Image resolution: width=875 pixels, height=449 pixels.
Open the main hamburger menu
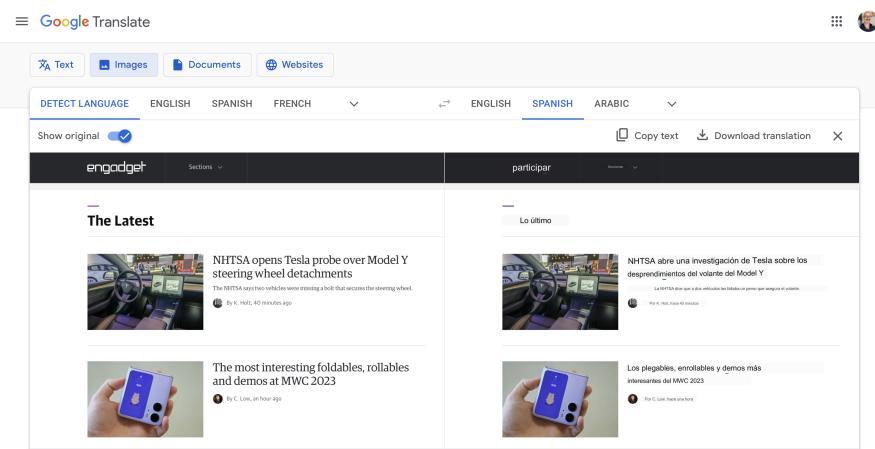point(22,22)
